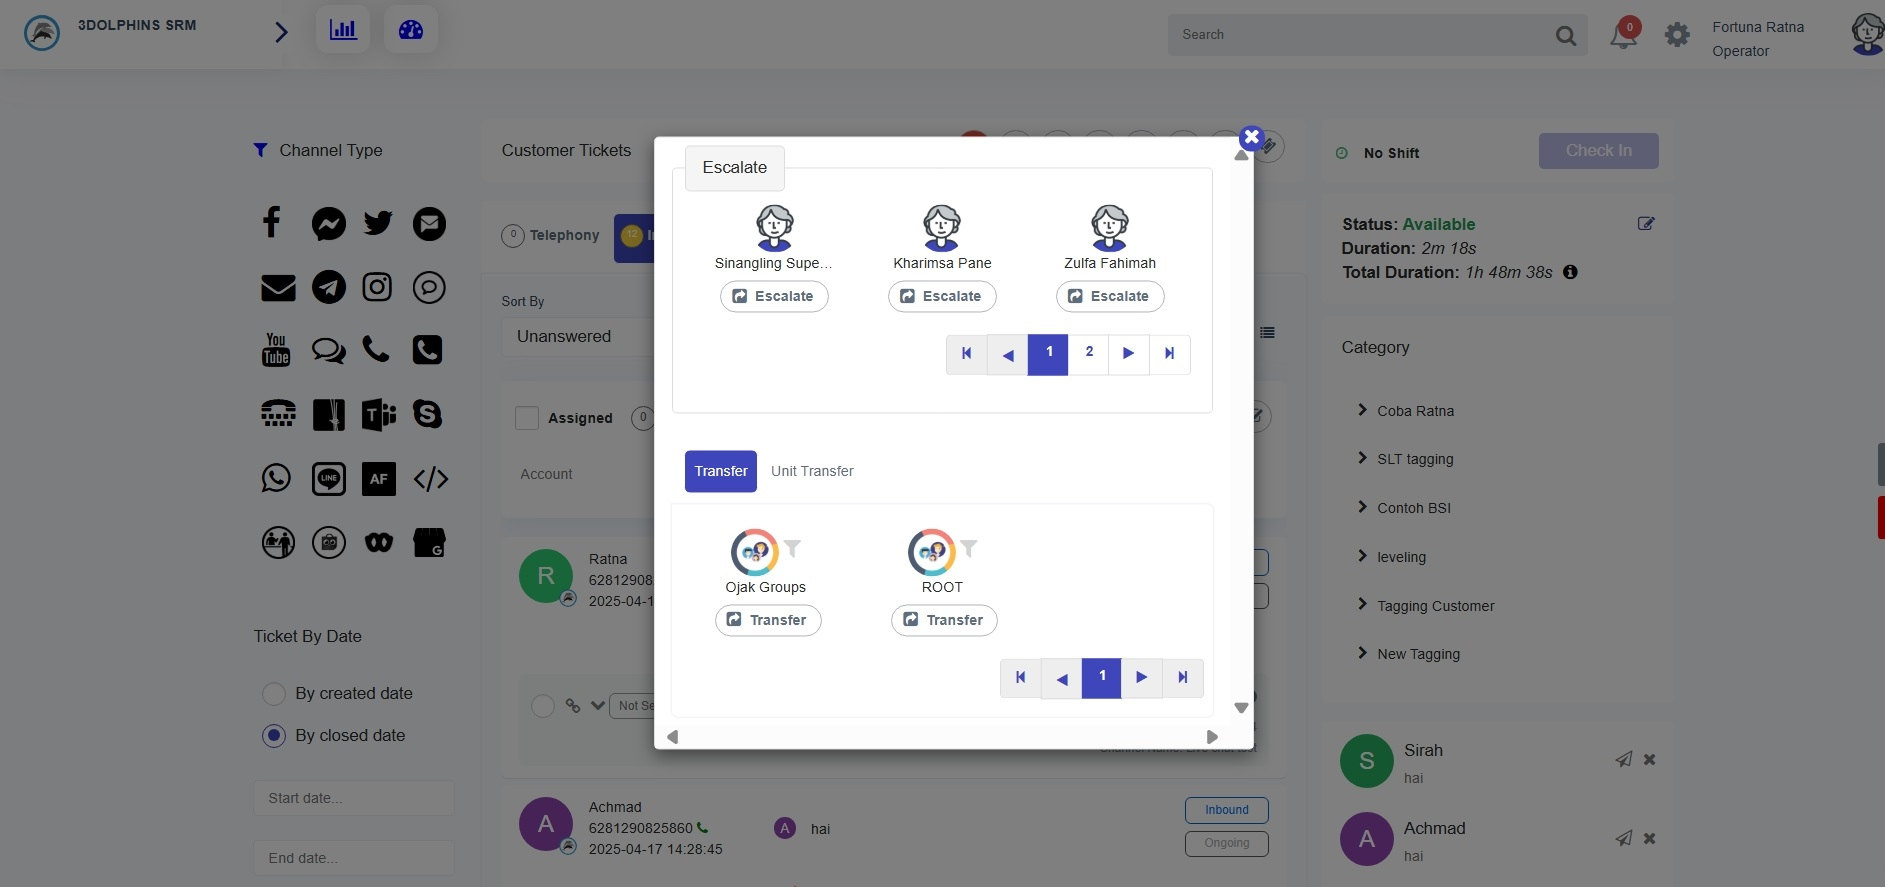Click the Facebook channel icon
This screenshot has width=1885, height=887.
(272, 223)
